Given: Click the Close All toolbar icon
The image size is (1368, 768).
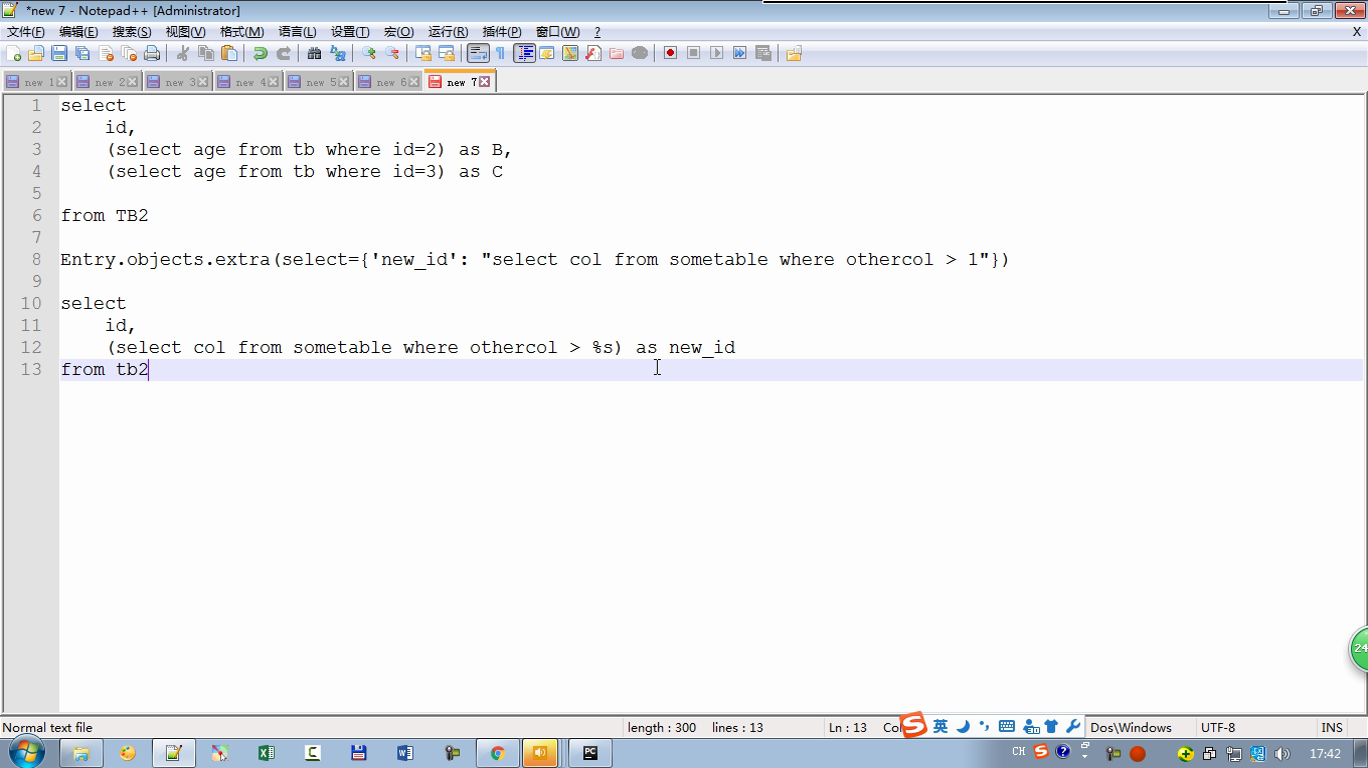Looking at the screenshot, I should pyautogui.click(x=129, y=53).
